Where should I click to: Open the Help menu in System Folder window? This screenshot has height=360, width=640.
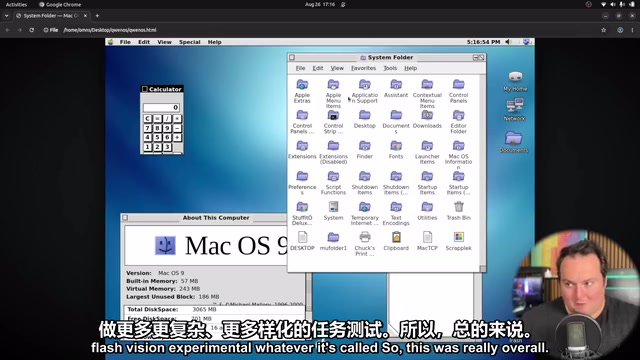[411, 68]
